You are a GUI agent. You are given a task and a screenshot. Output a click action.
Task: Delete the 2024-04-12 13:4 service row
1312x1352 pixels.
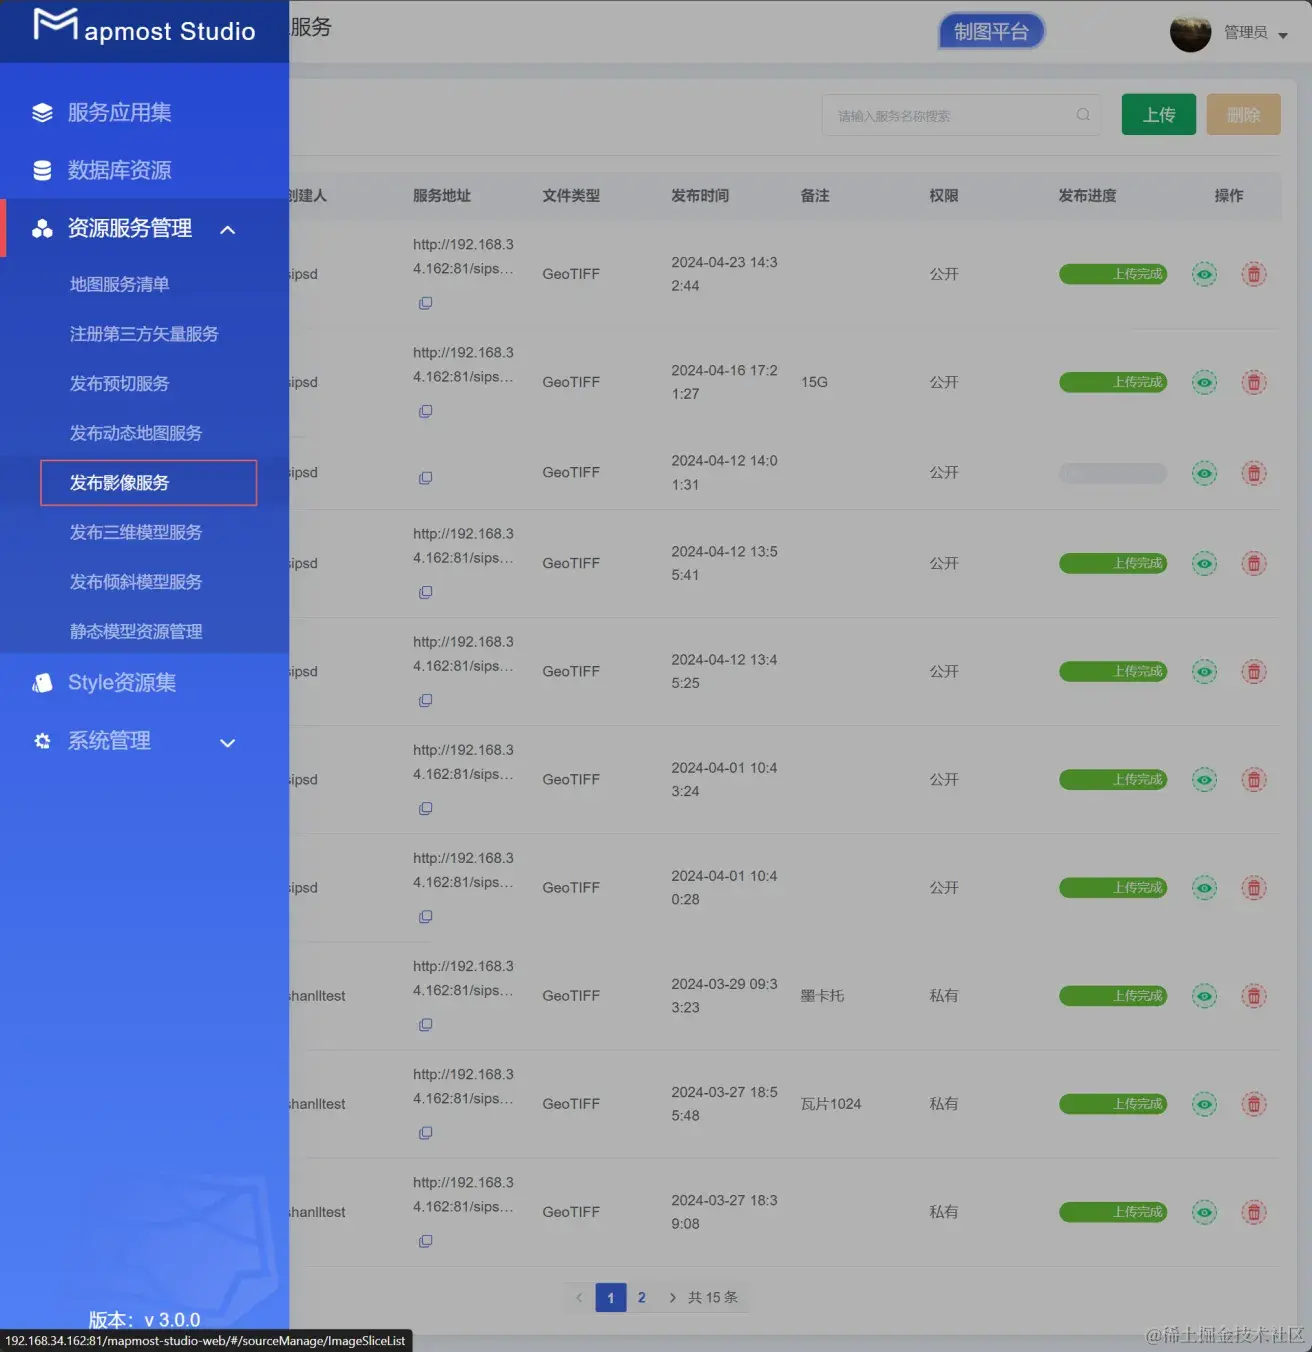1254,672
